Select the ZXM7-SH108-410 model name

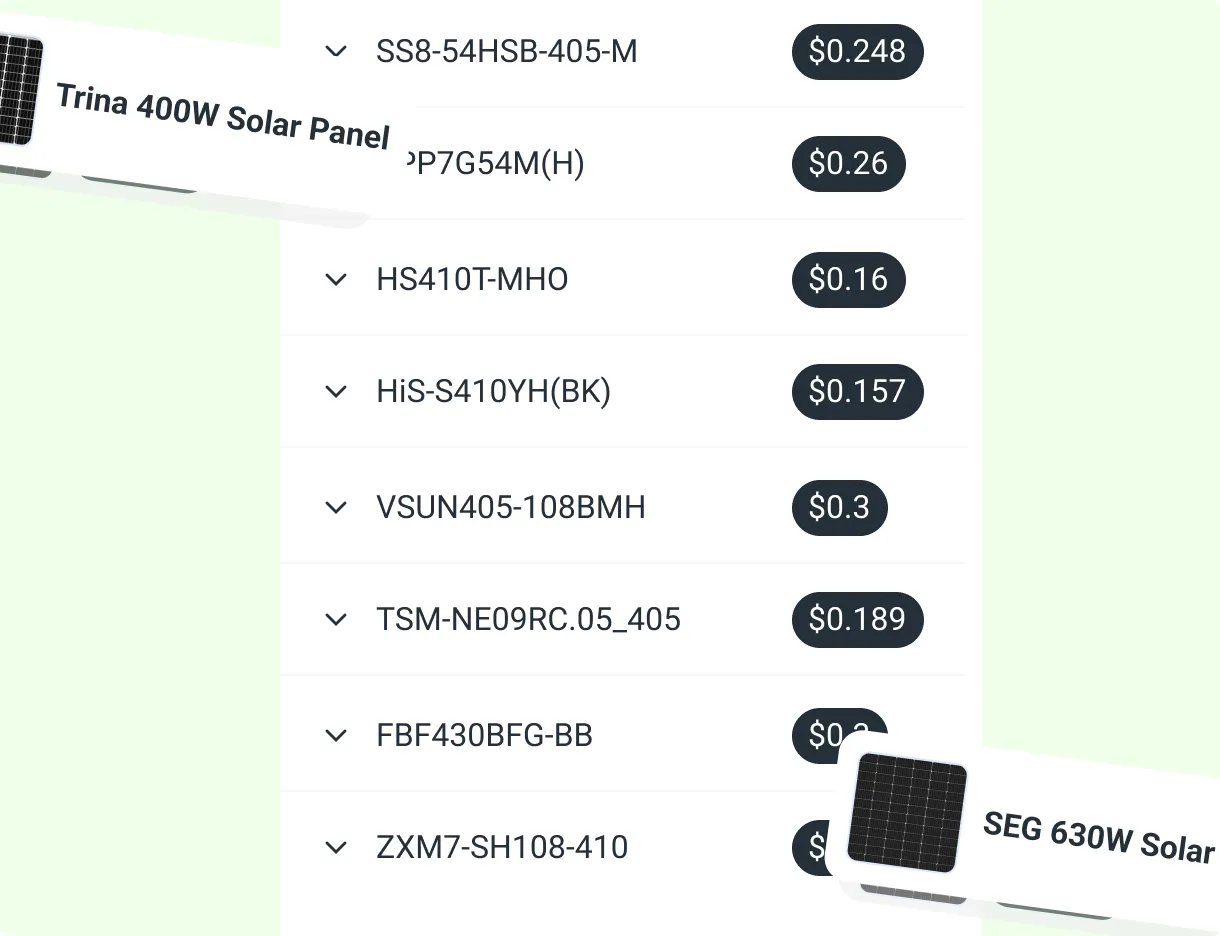(502, 847)
